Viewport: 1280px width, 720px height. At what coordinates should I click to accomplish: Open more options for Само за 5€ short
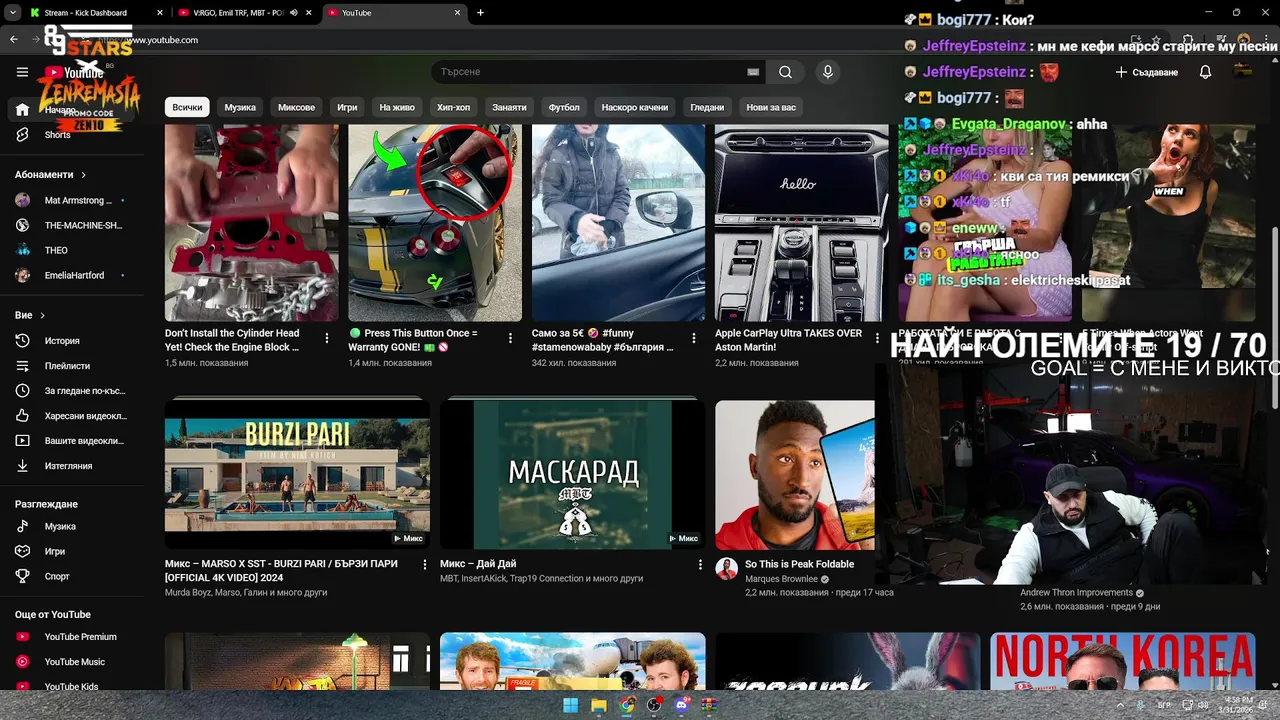[692, 339]
